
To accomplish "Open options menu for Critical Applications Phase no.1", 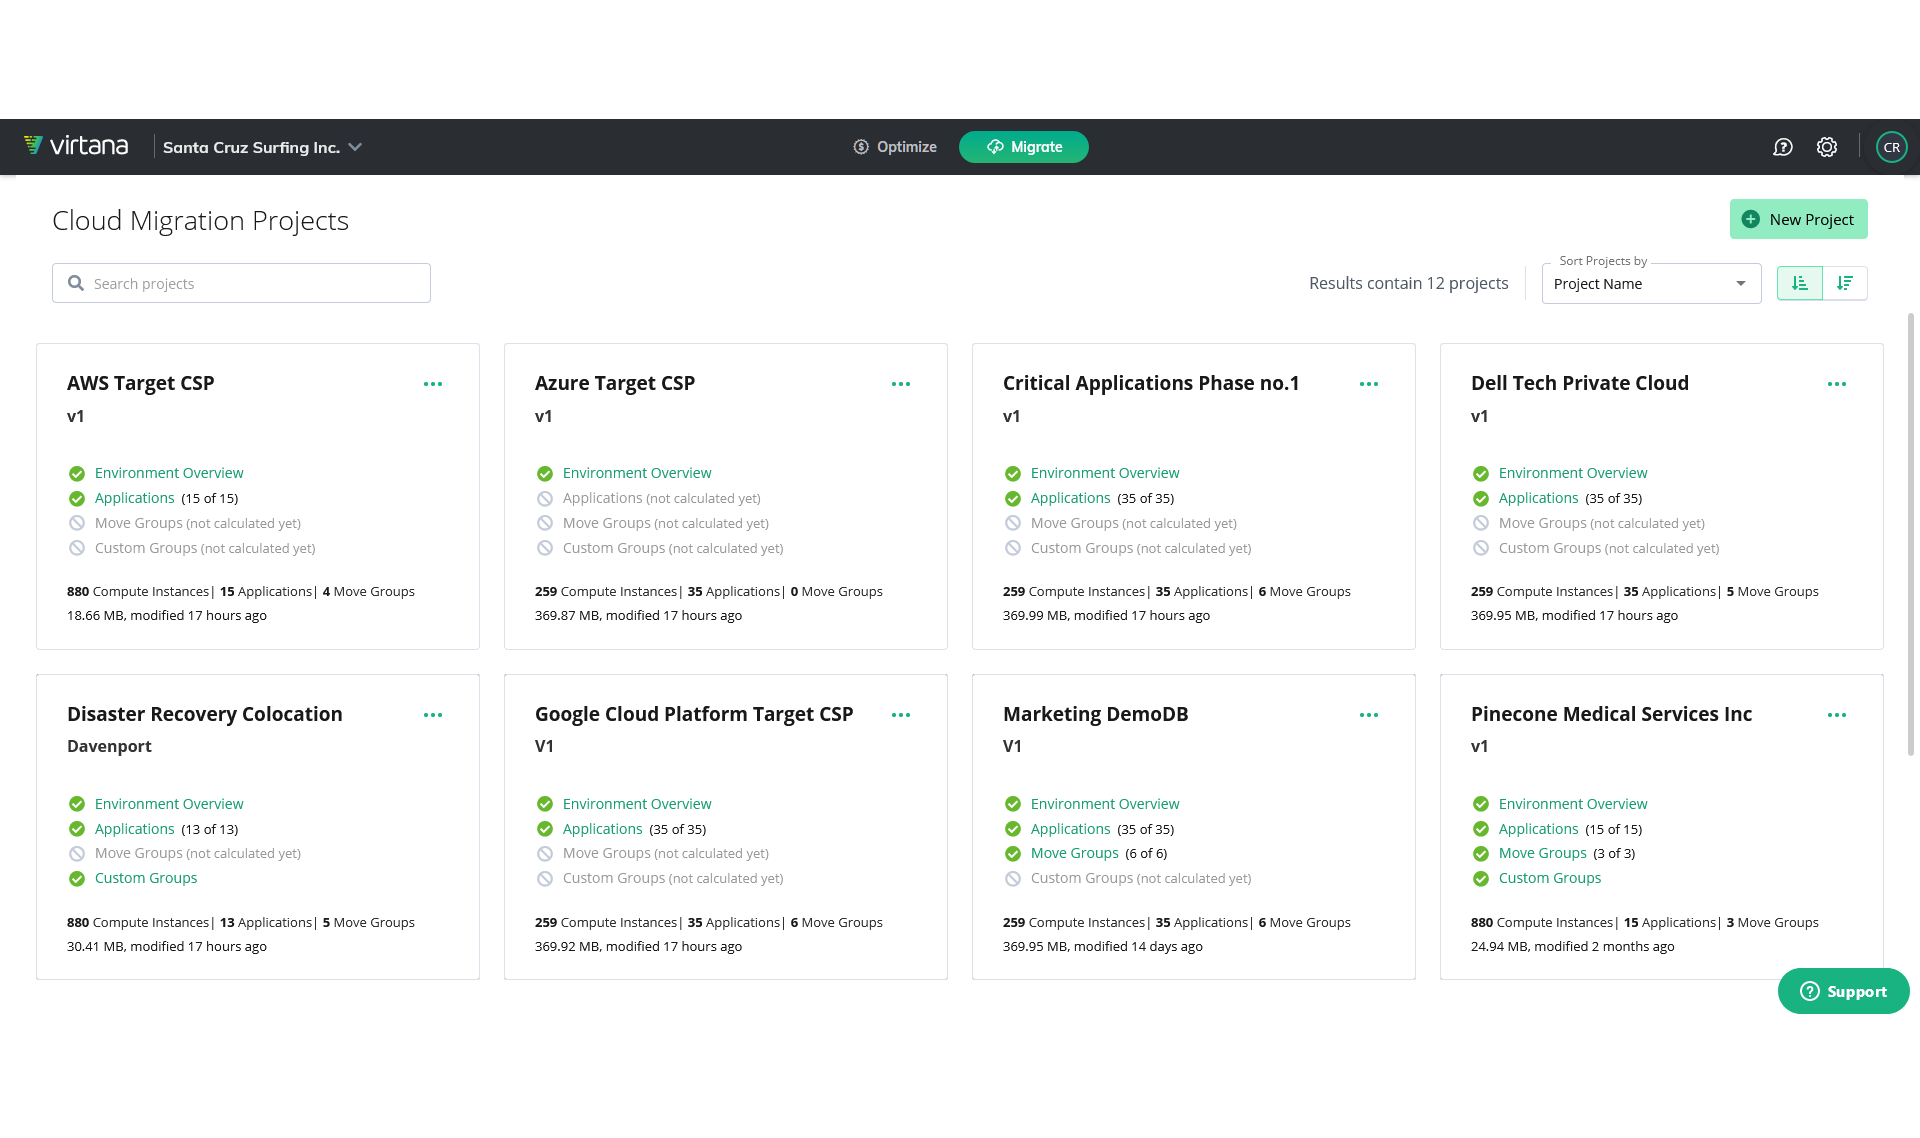I will (x=1369, y=384).
